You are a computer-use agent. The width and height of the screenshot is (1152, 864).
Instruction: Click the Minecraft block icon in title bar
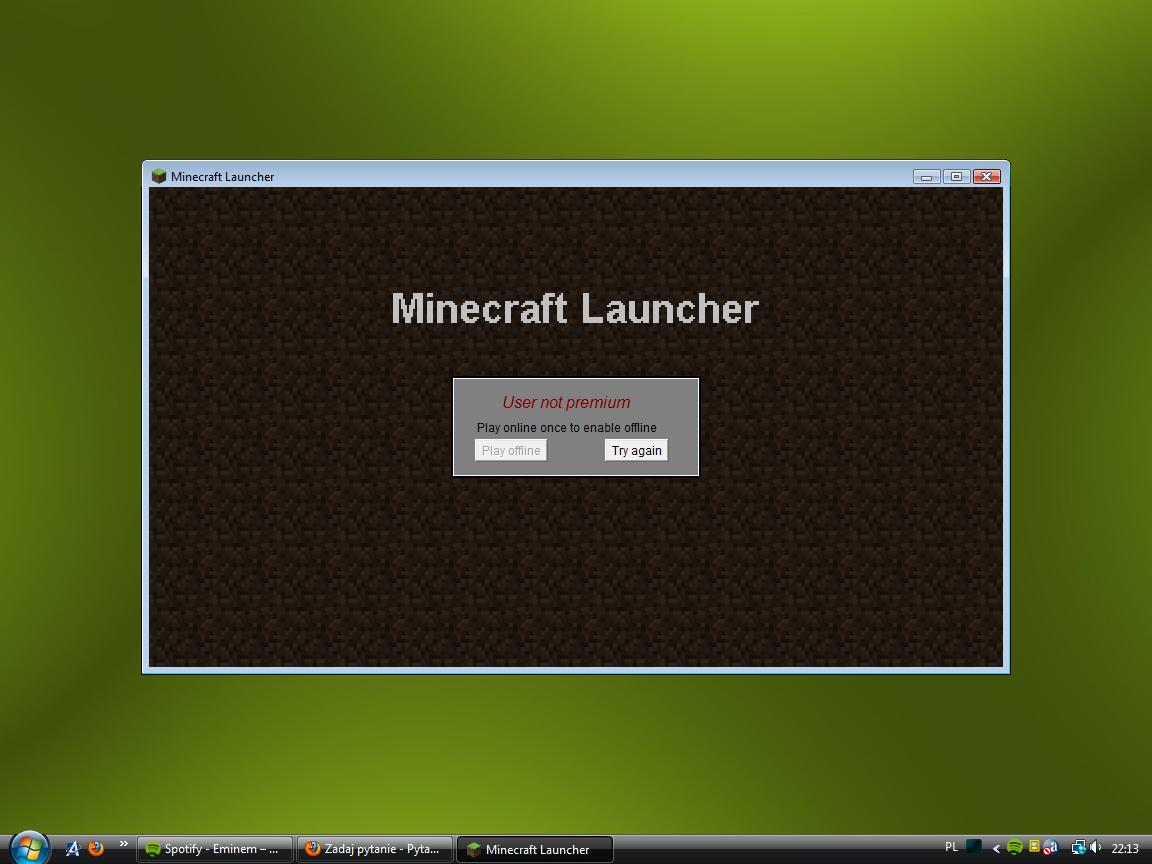(159, 176)
